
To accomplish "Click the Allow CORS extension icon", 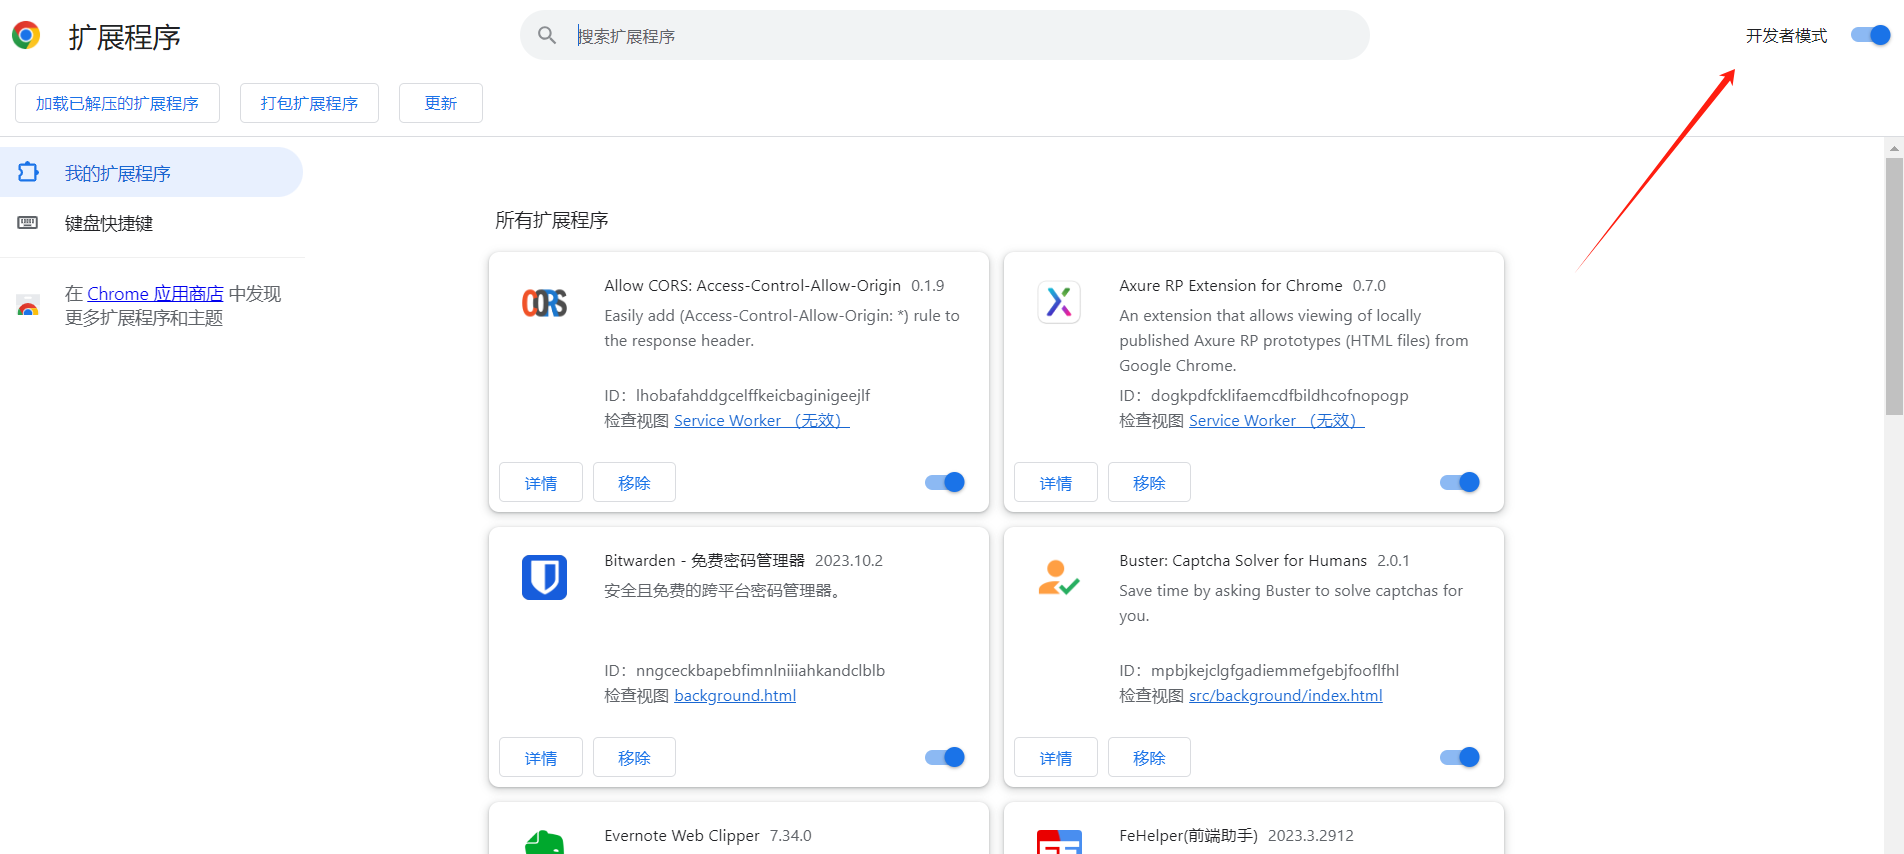I will (544, 302).
